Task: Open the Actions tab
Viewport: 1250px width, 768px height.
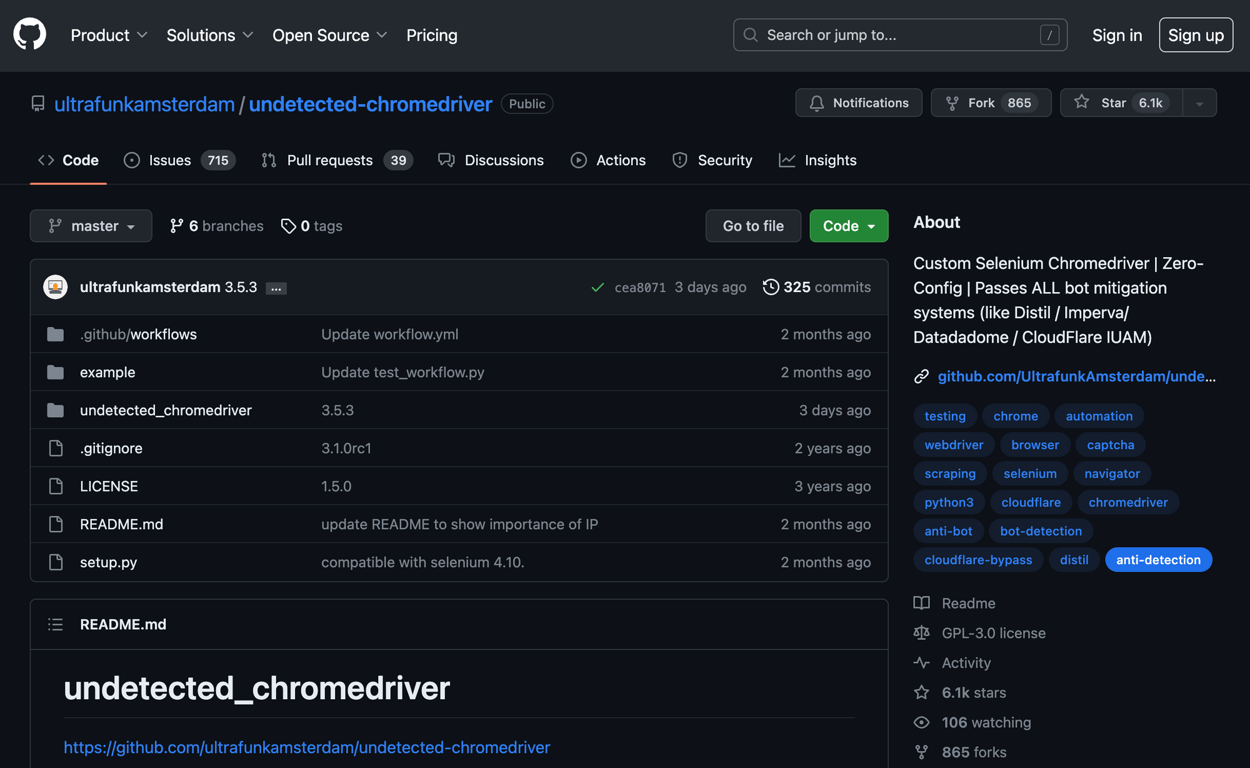Action: [x=608, y=160]
